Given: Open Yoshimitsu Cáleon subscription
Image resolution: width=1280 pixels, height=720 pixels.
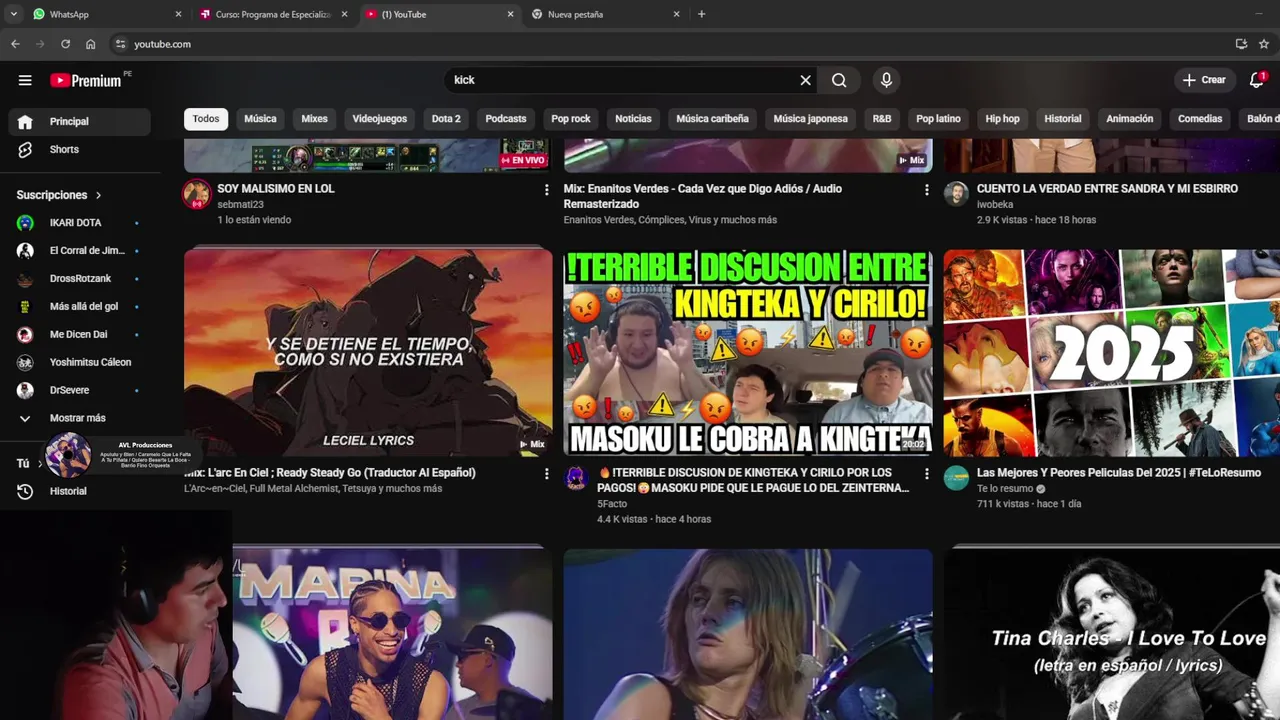Looking at the screenshot, I should pyautogui.click(x=79, y=362).
